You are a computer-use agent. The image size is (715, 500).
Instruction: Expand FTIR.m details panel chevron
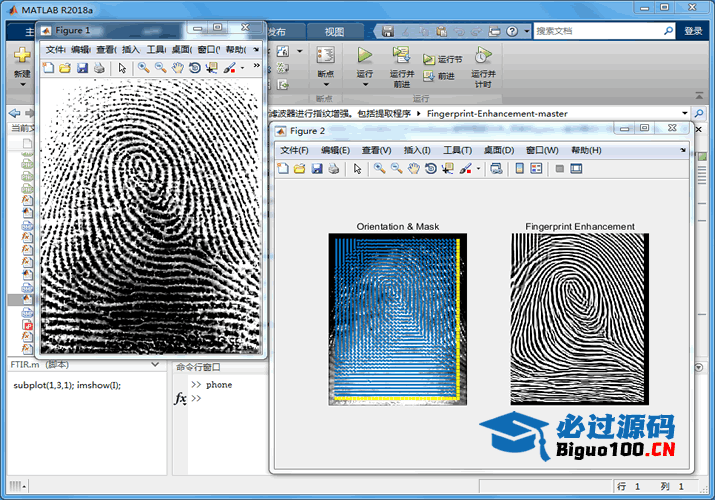(x=155, y=365)
